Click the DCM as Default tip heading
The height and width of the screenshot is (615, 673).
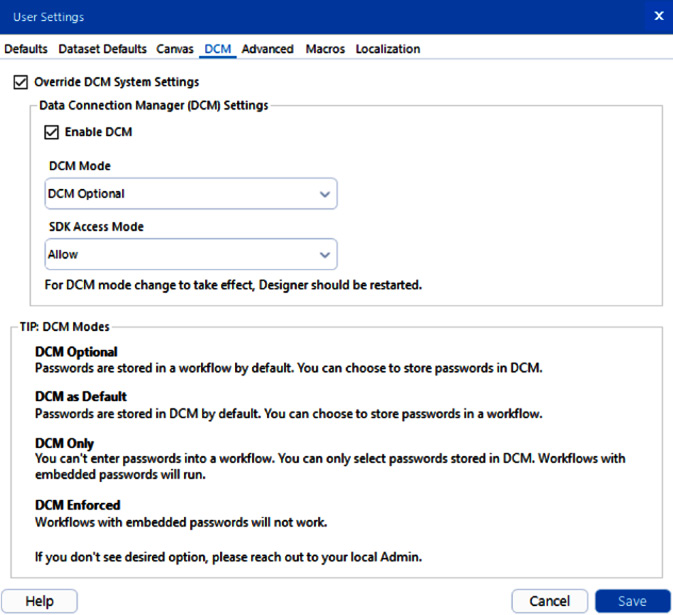[x=81, y=396]
